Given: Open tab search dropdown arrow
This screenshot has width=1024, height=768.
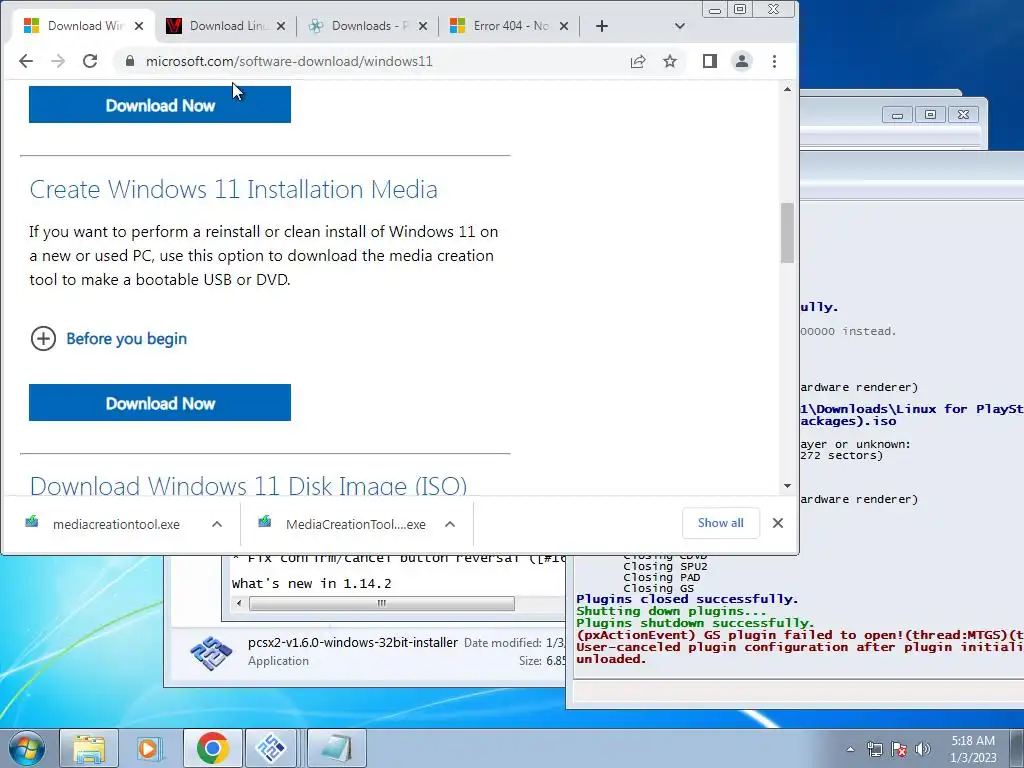Looking at the screenshot, I should click(x=680, y=26).
